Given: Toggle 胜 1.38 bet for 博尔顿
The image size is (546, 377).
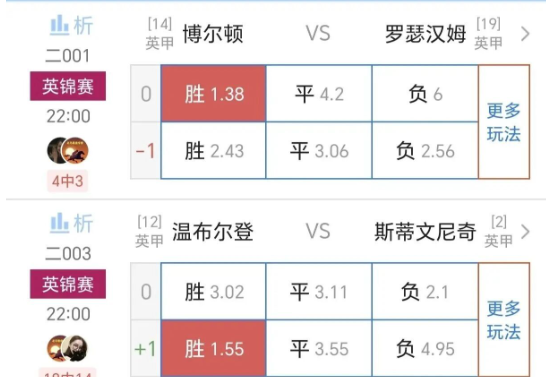Looking at the screenshot, I should (x=213, y=94).
